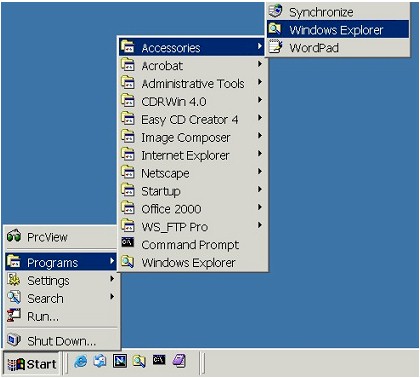Open the Settings submenu in Start menu
The width and height of the screenshot is (420, 378).
tap(60, 280)
